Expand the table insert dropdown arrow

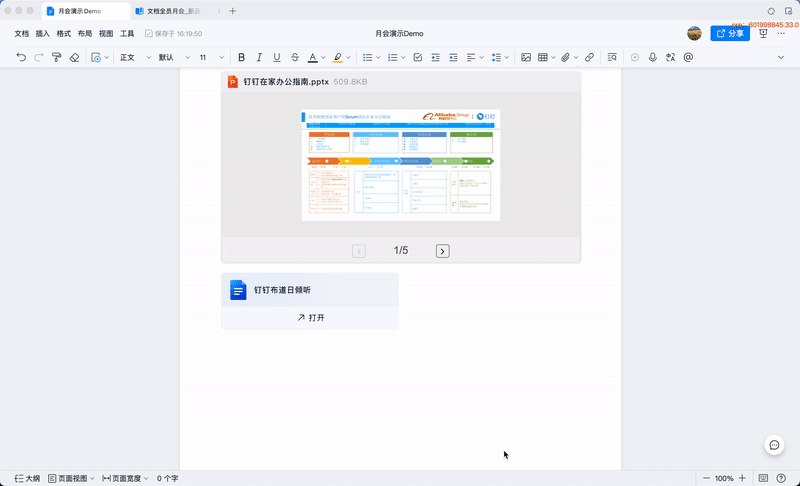553,58
